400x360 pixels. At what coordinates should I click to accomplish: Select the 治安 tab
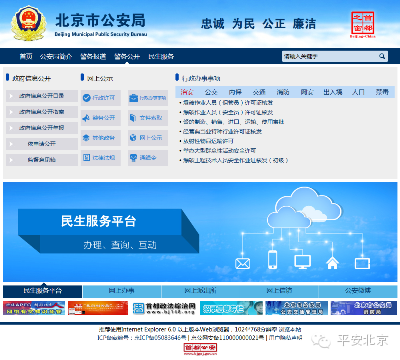click(x=187, y=92)
